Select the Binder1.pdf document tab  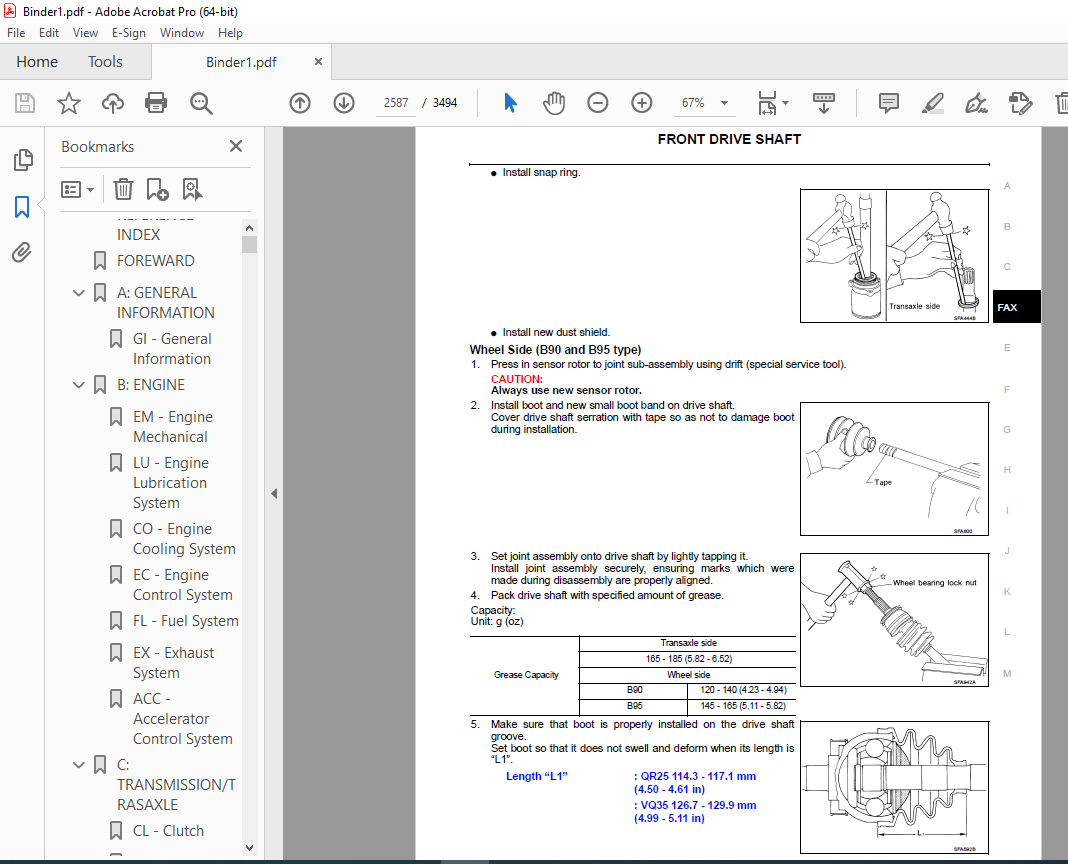click(241, 62)
